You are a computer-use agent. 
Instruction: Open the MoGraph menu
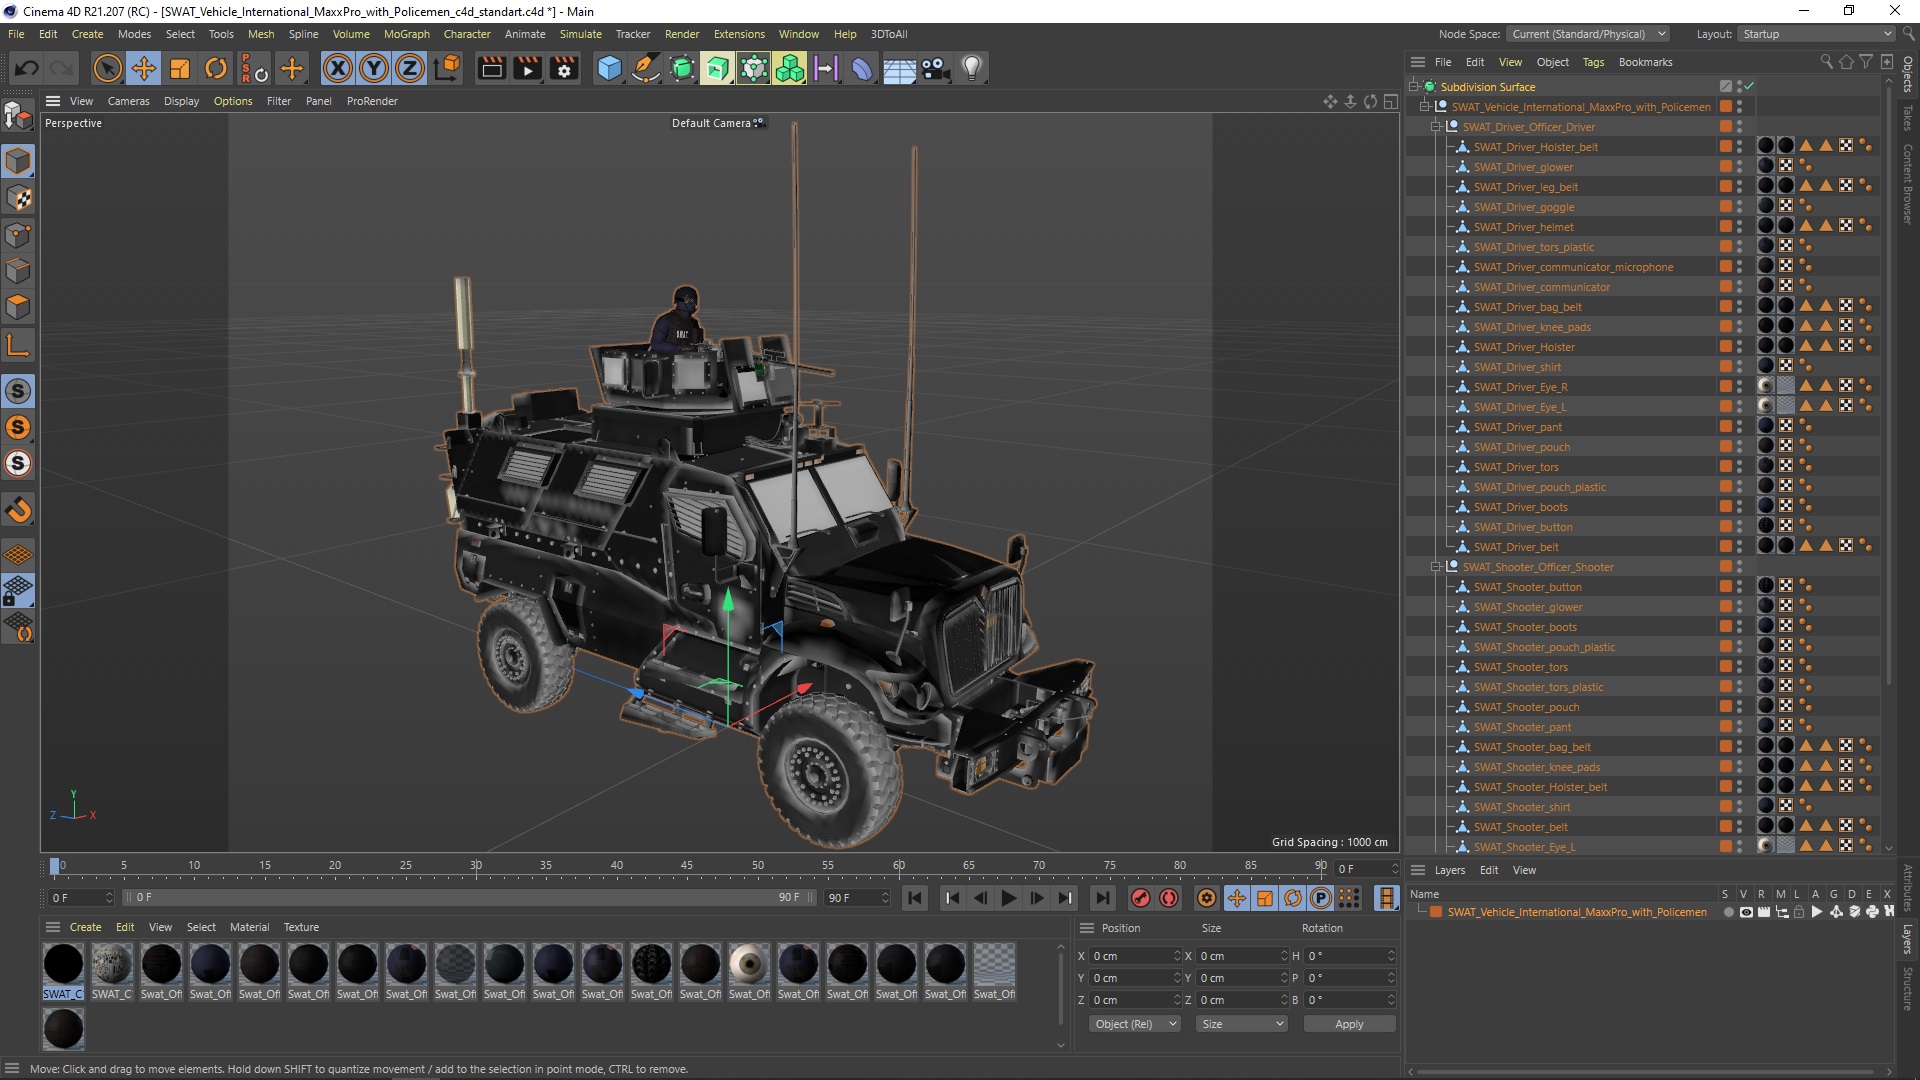[406, 34]
